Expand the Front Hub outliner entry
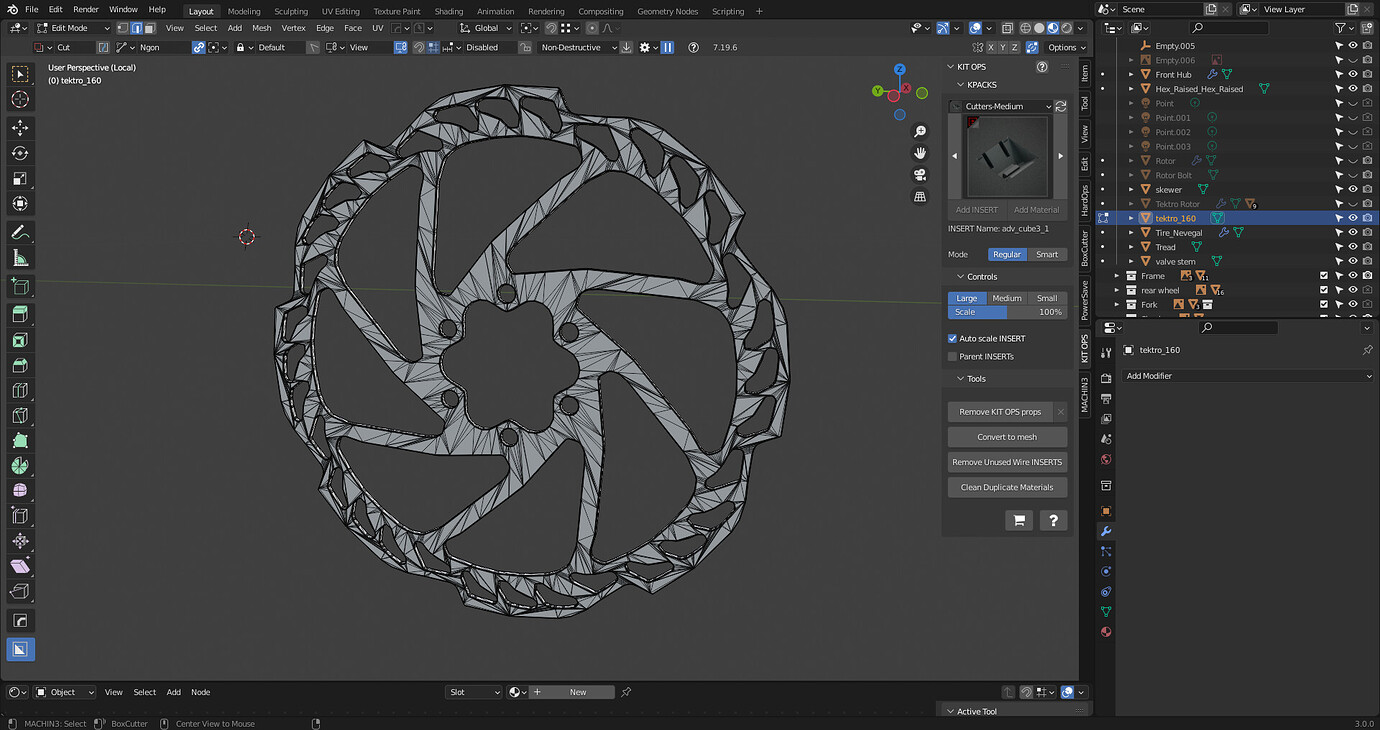The image size is (1380, 730). (x=1130, y=74)
